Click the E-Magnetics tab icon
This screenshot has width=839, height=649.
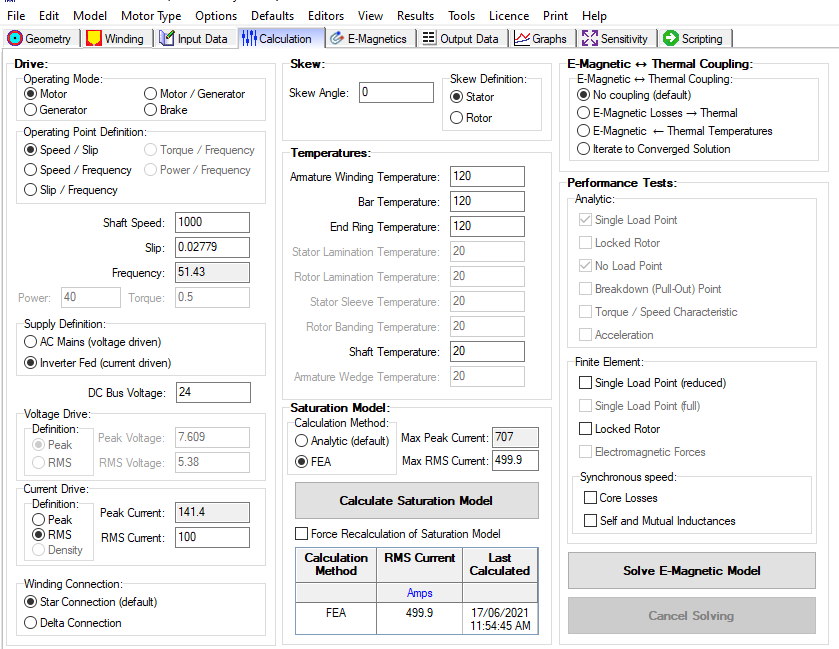click(337, 39)
